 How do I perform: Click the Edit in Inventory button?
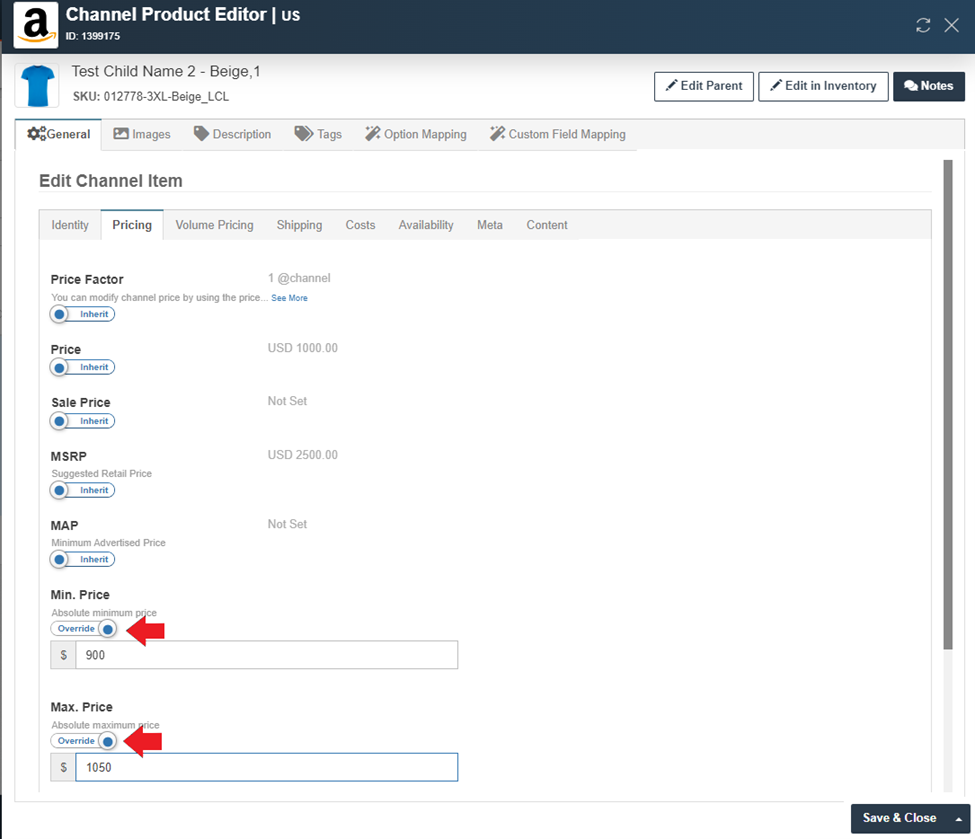(823, 86)
